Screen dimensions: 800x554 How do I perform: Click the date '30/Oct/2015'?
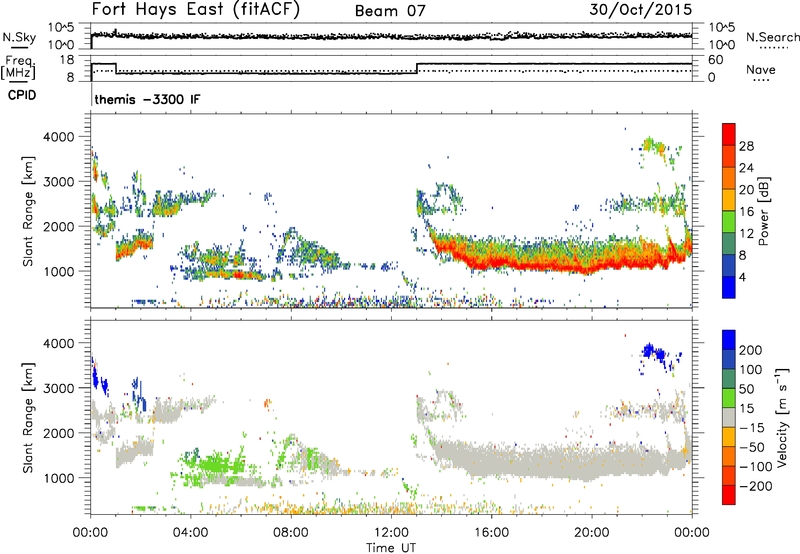tap(640, 9)
